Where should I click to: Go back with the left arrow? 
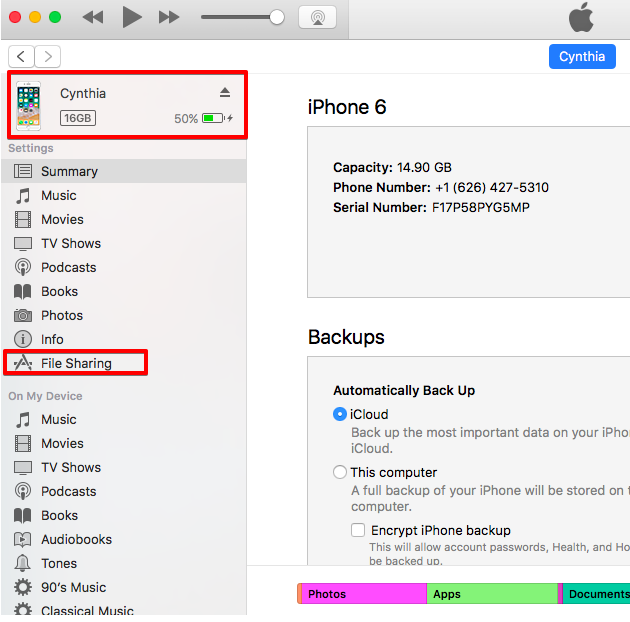pos(21,56)
